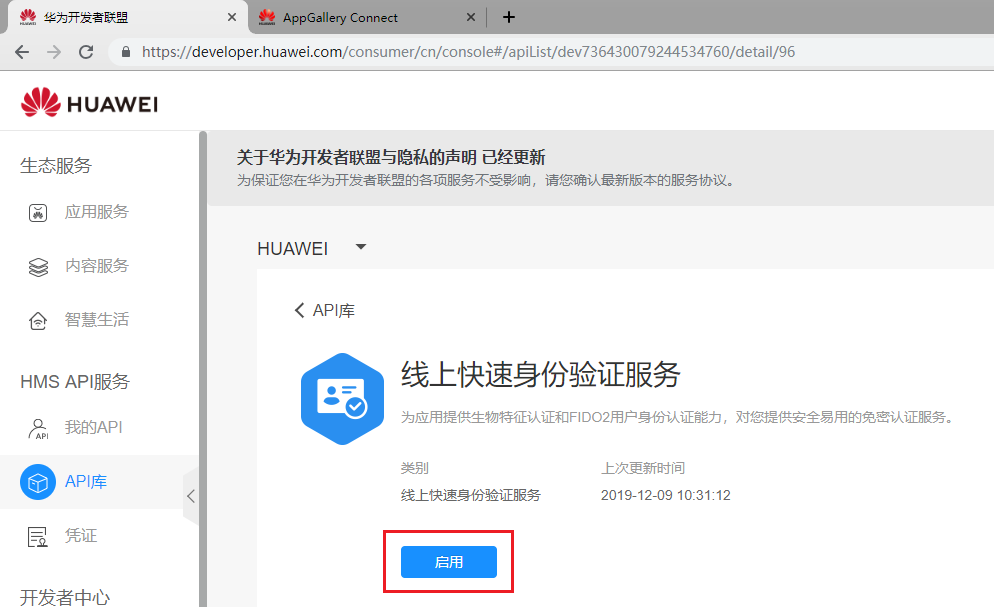The height and width of the screenshot is (607, 994).
Task: Click the 应用服务 sidebar icon
Action: click(x=38, y=212)
